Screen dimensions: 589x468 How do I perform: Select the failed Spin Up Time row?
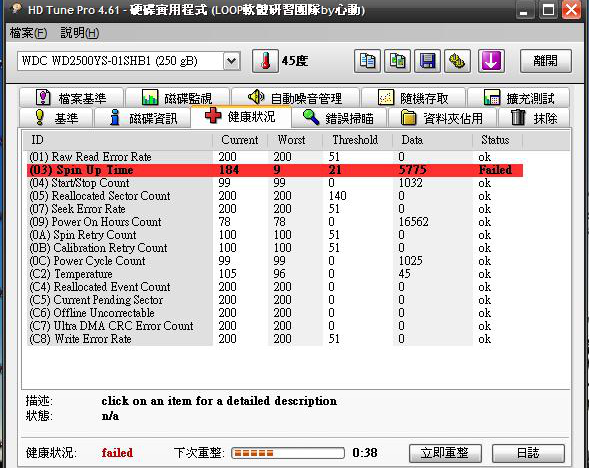(x=275, y=170)
